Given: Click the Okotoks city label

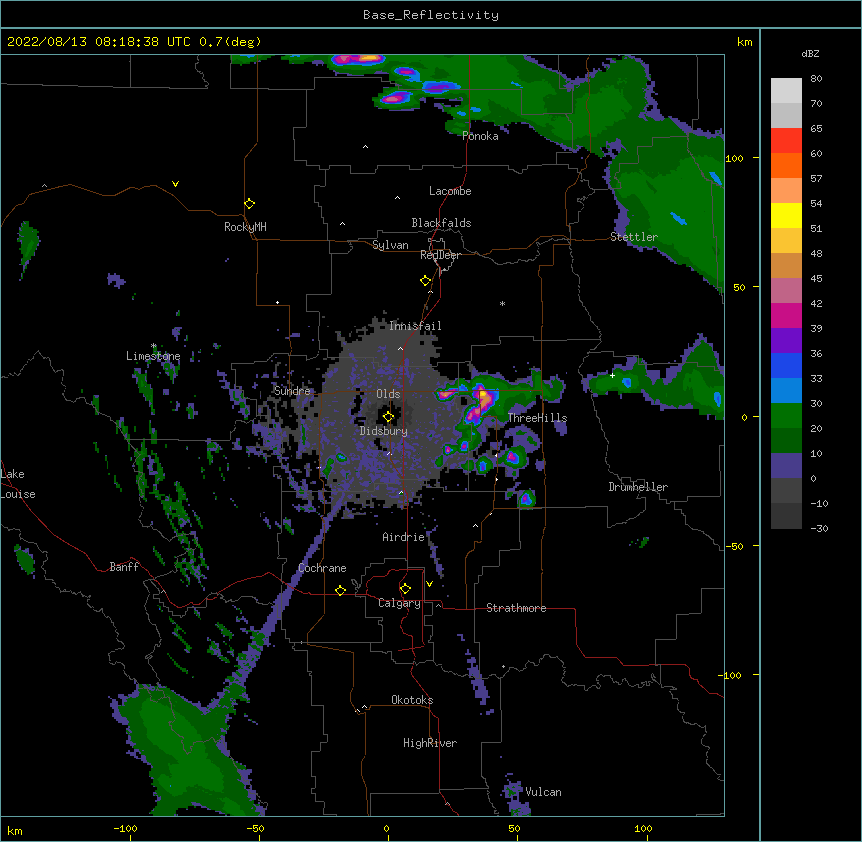Looking at the screenshot, I should (412, 700).
